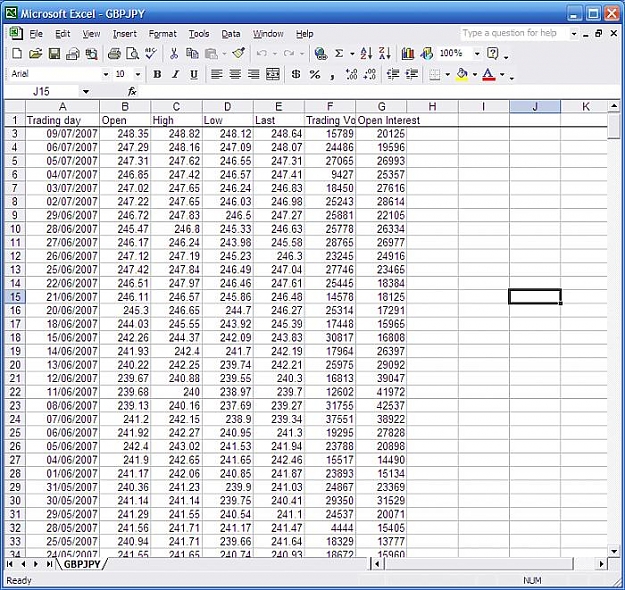The width and height of the screenshot is (625, 590).
Task: Toggle underline formatting
Action: coord(194,75)
